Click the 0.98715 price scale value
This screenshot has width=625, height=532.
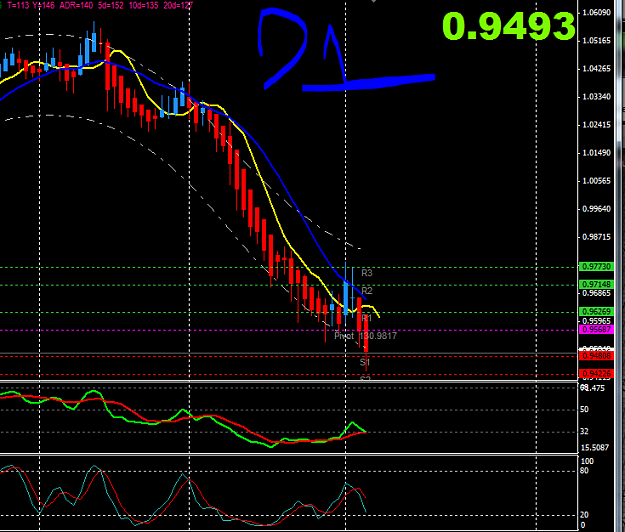click(x=597, y=237)
